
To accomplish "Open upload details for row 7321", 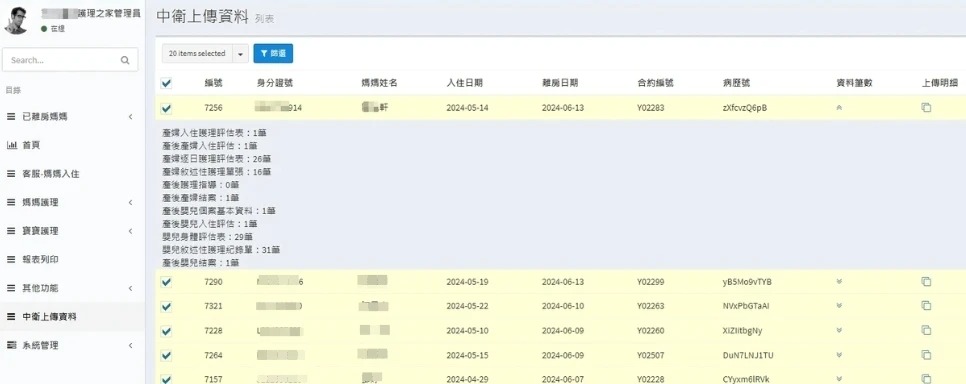I will pos(925,305).
